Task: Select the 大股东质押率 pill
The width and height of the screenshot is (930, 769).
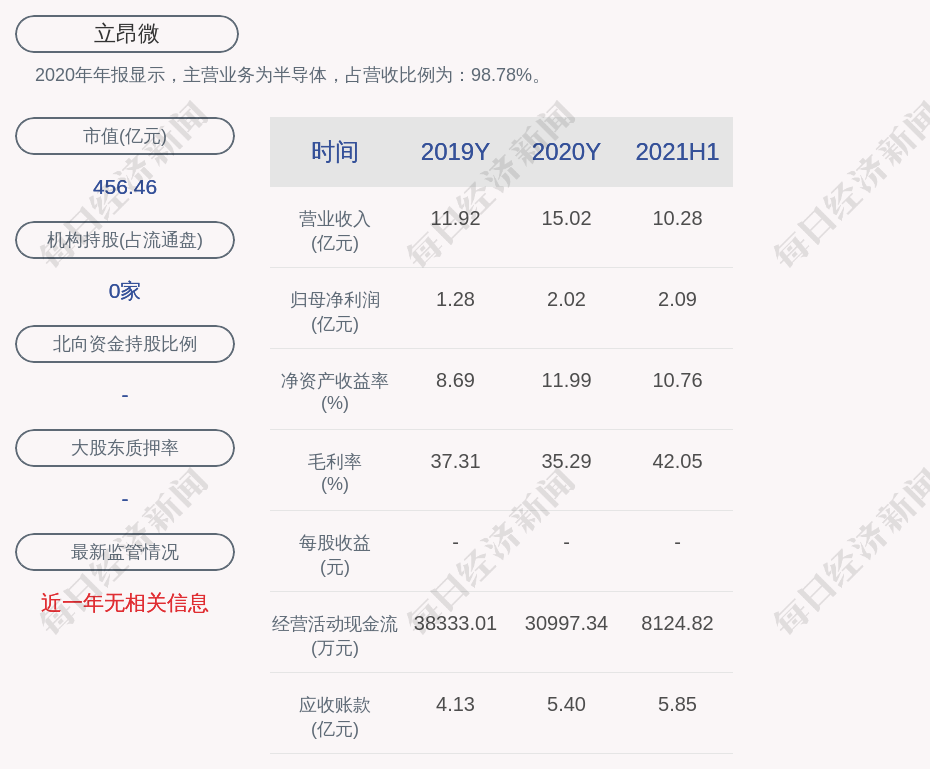Action: click(125, 448)
